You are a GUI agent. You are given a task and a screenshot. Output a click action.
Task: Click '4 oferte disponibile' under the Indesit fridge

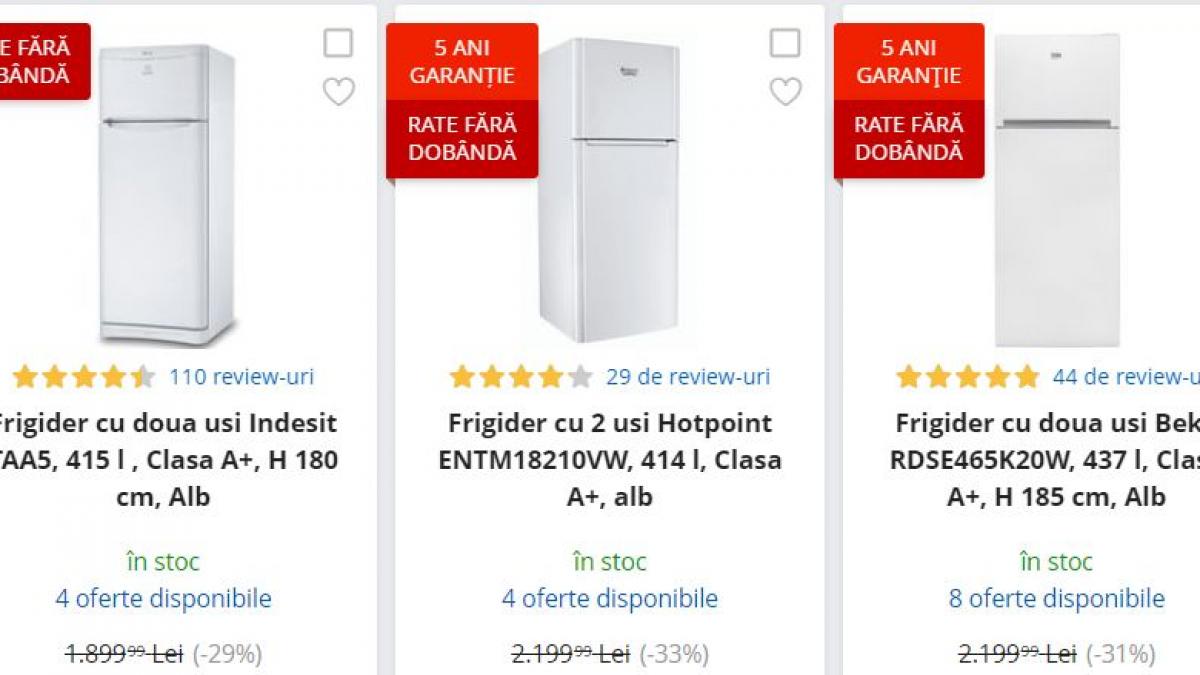tap(162, 598)
